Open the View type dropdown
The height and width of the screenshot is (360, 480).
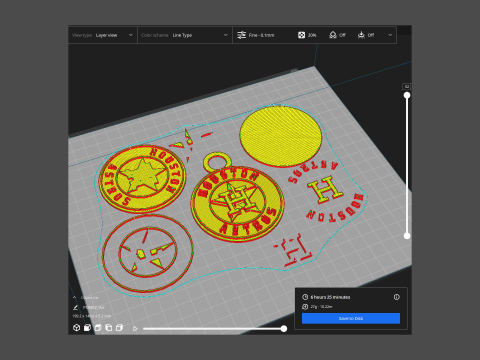coord(103,35)
